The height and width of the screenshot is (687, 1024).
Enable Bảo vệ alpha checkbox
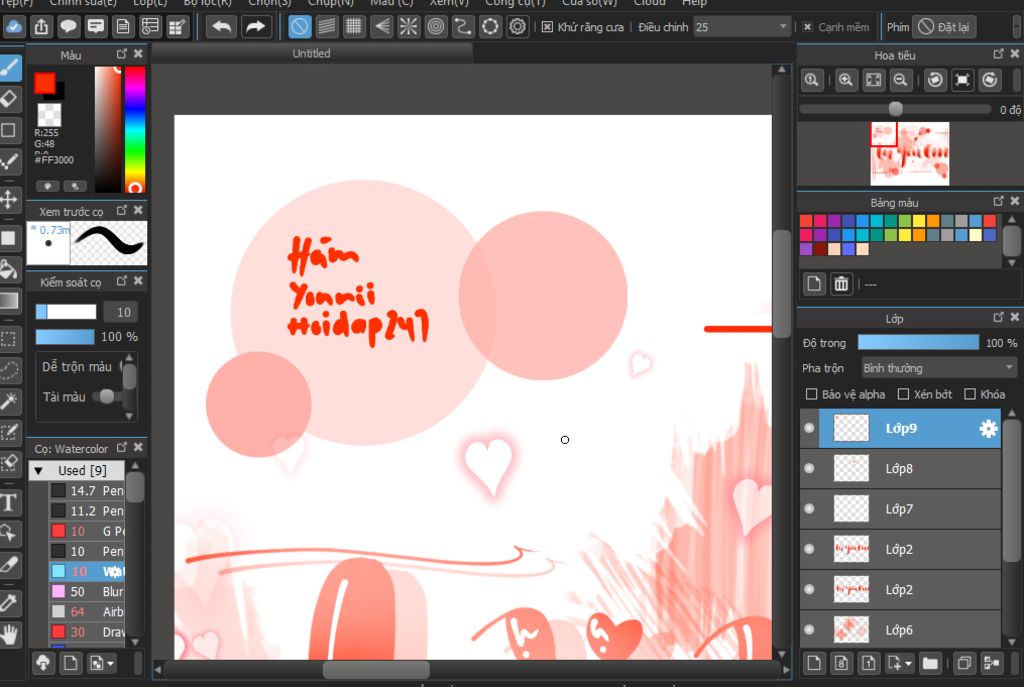tap(811, 394)
